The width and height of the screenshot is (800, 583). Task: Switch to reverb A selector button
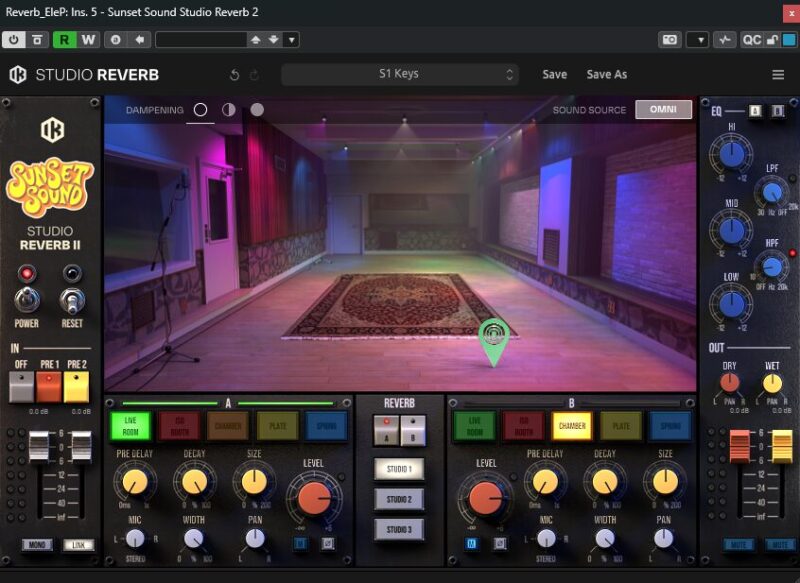click(x=386, y=431)
